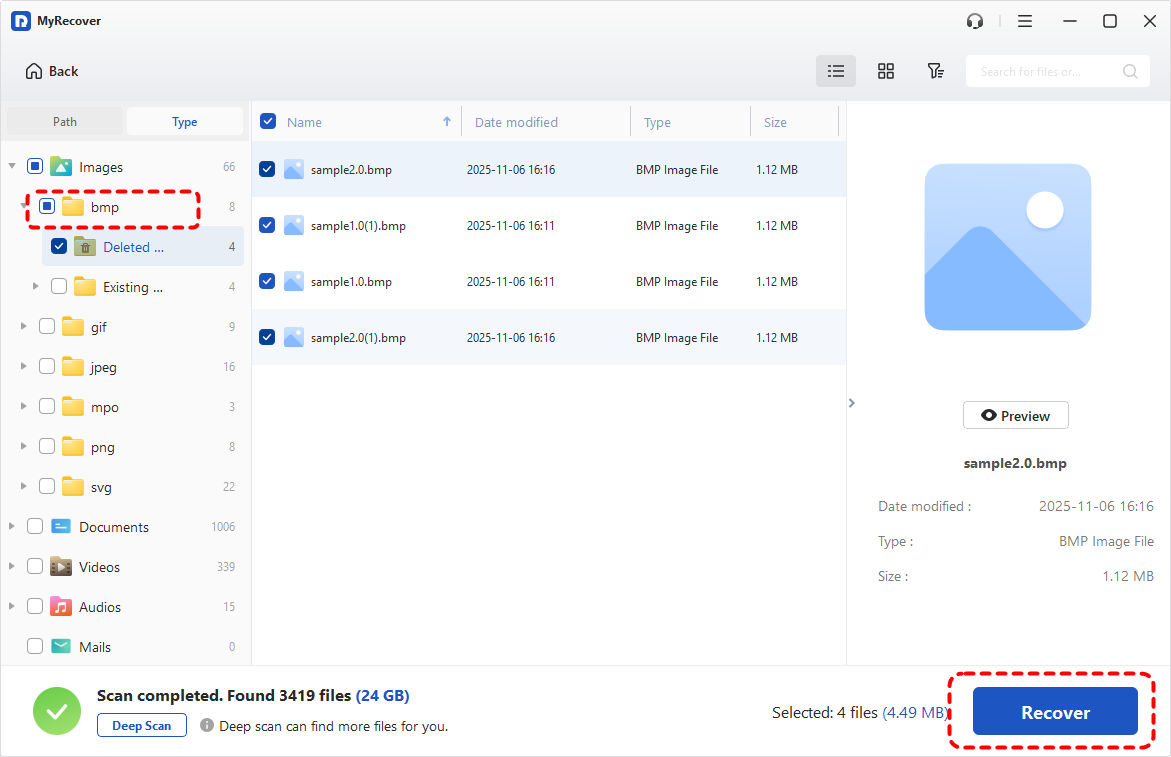Switch to the Path tab
Screen dimensions: 1171x757
[65, 122]
